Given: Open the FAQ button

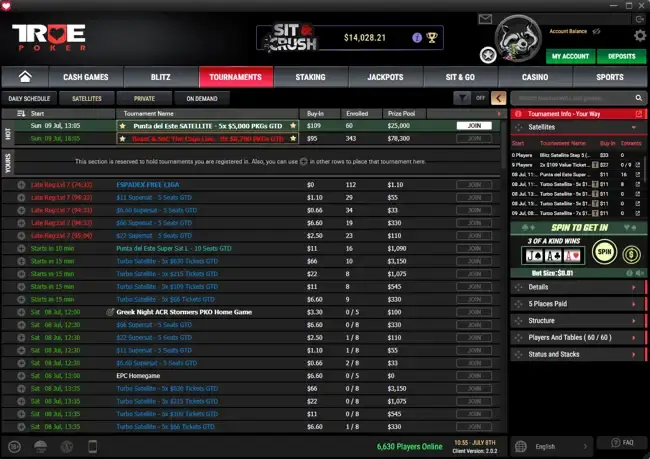Looking at the screenshot, I should pyautogui.click(x=622, y=443).
